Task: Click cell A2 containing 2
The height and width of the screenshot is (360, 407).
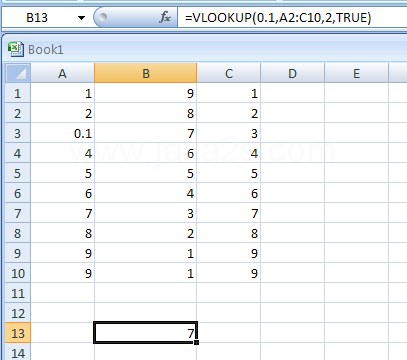Action: click(x=62, y=113)
